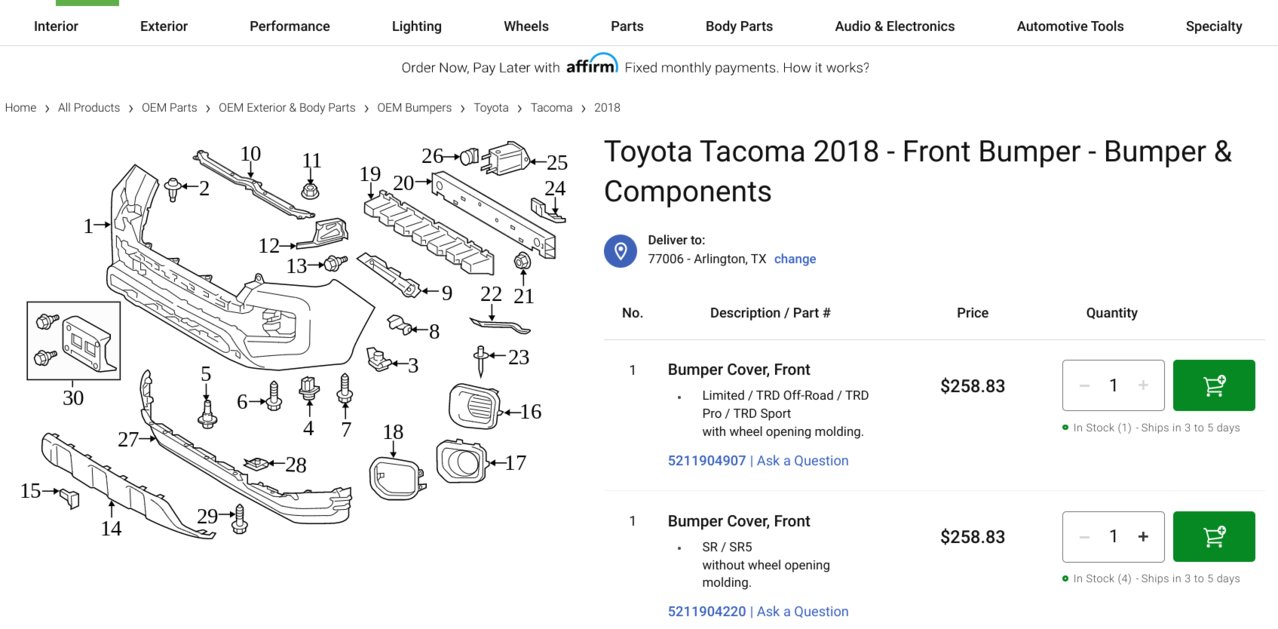1278x629 pixels.
Task: Click the change delivery location link
Action: pos(795,259)
